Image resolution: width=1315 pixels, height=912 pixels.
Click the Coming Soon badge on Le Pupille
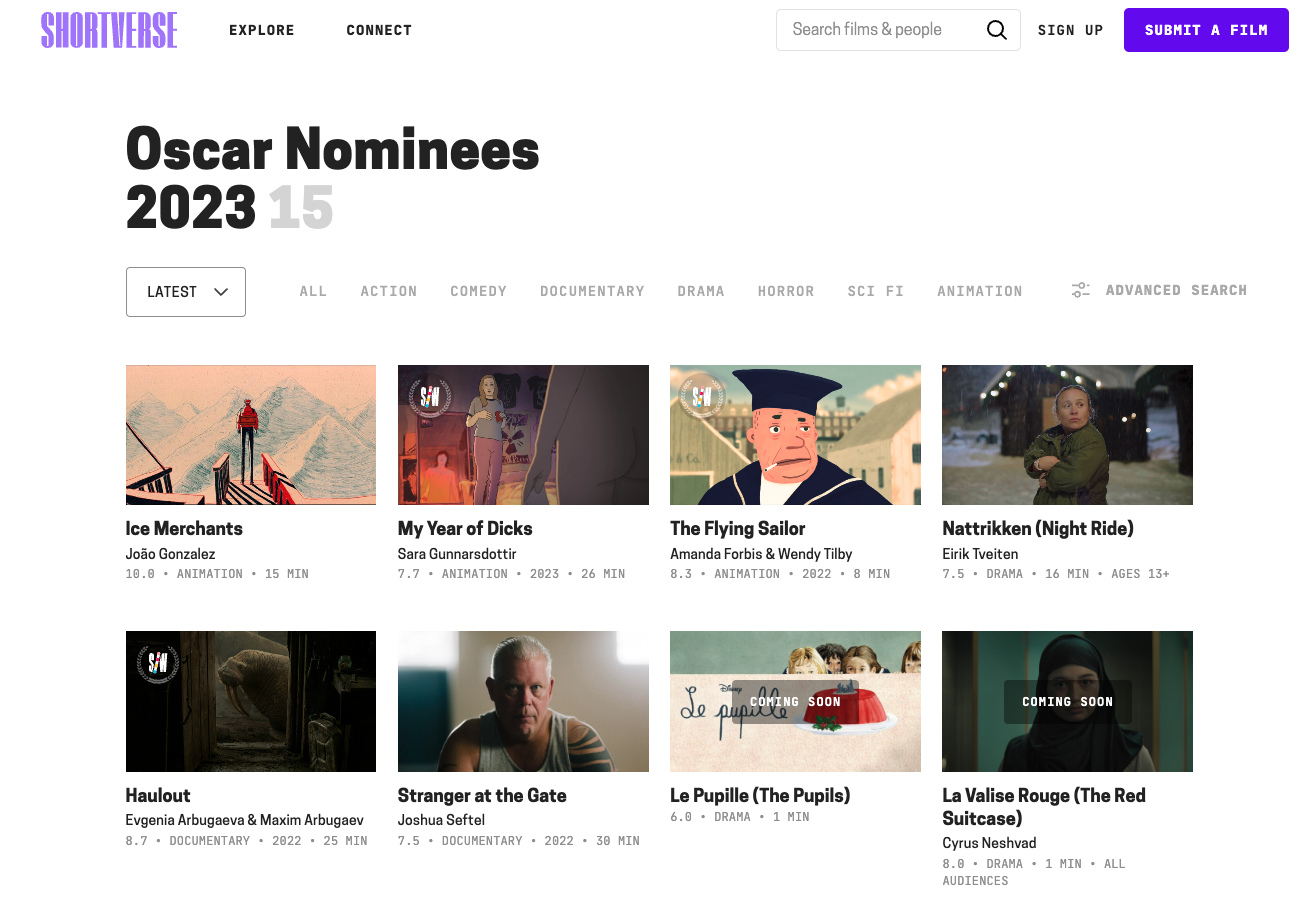[795, 701]
